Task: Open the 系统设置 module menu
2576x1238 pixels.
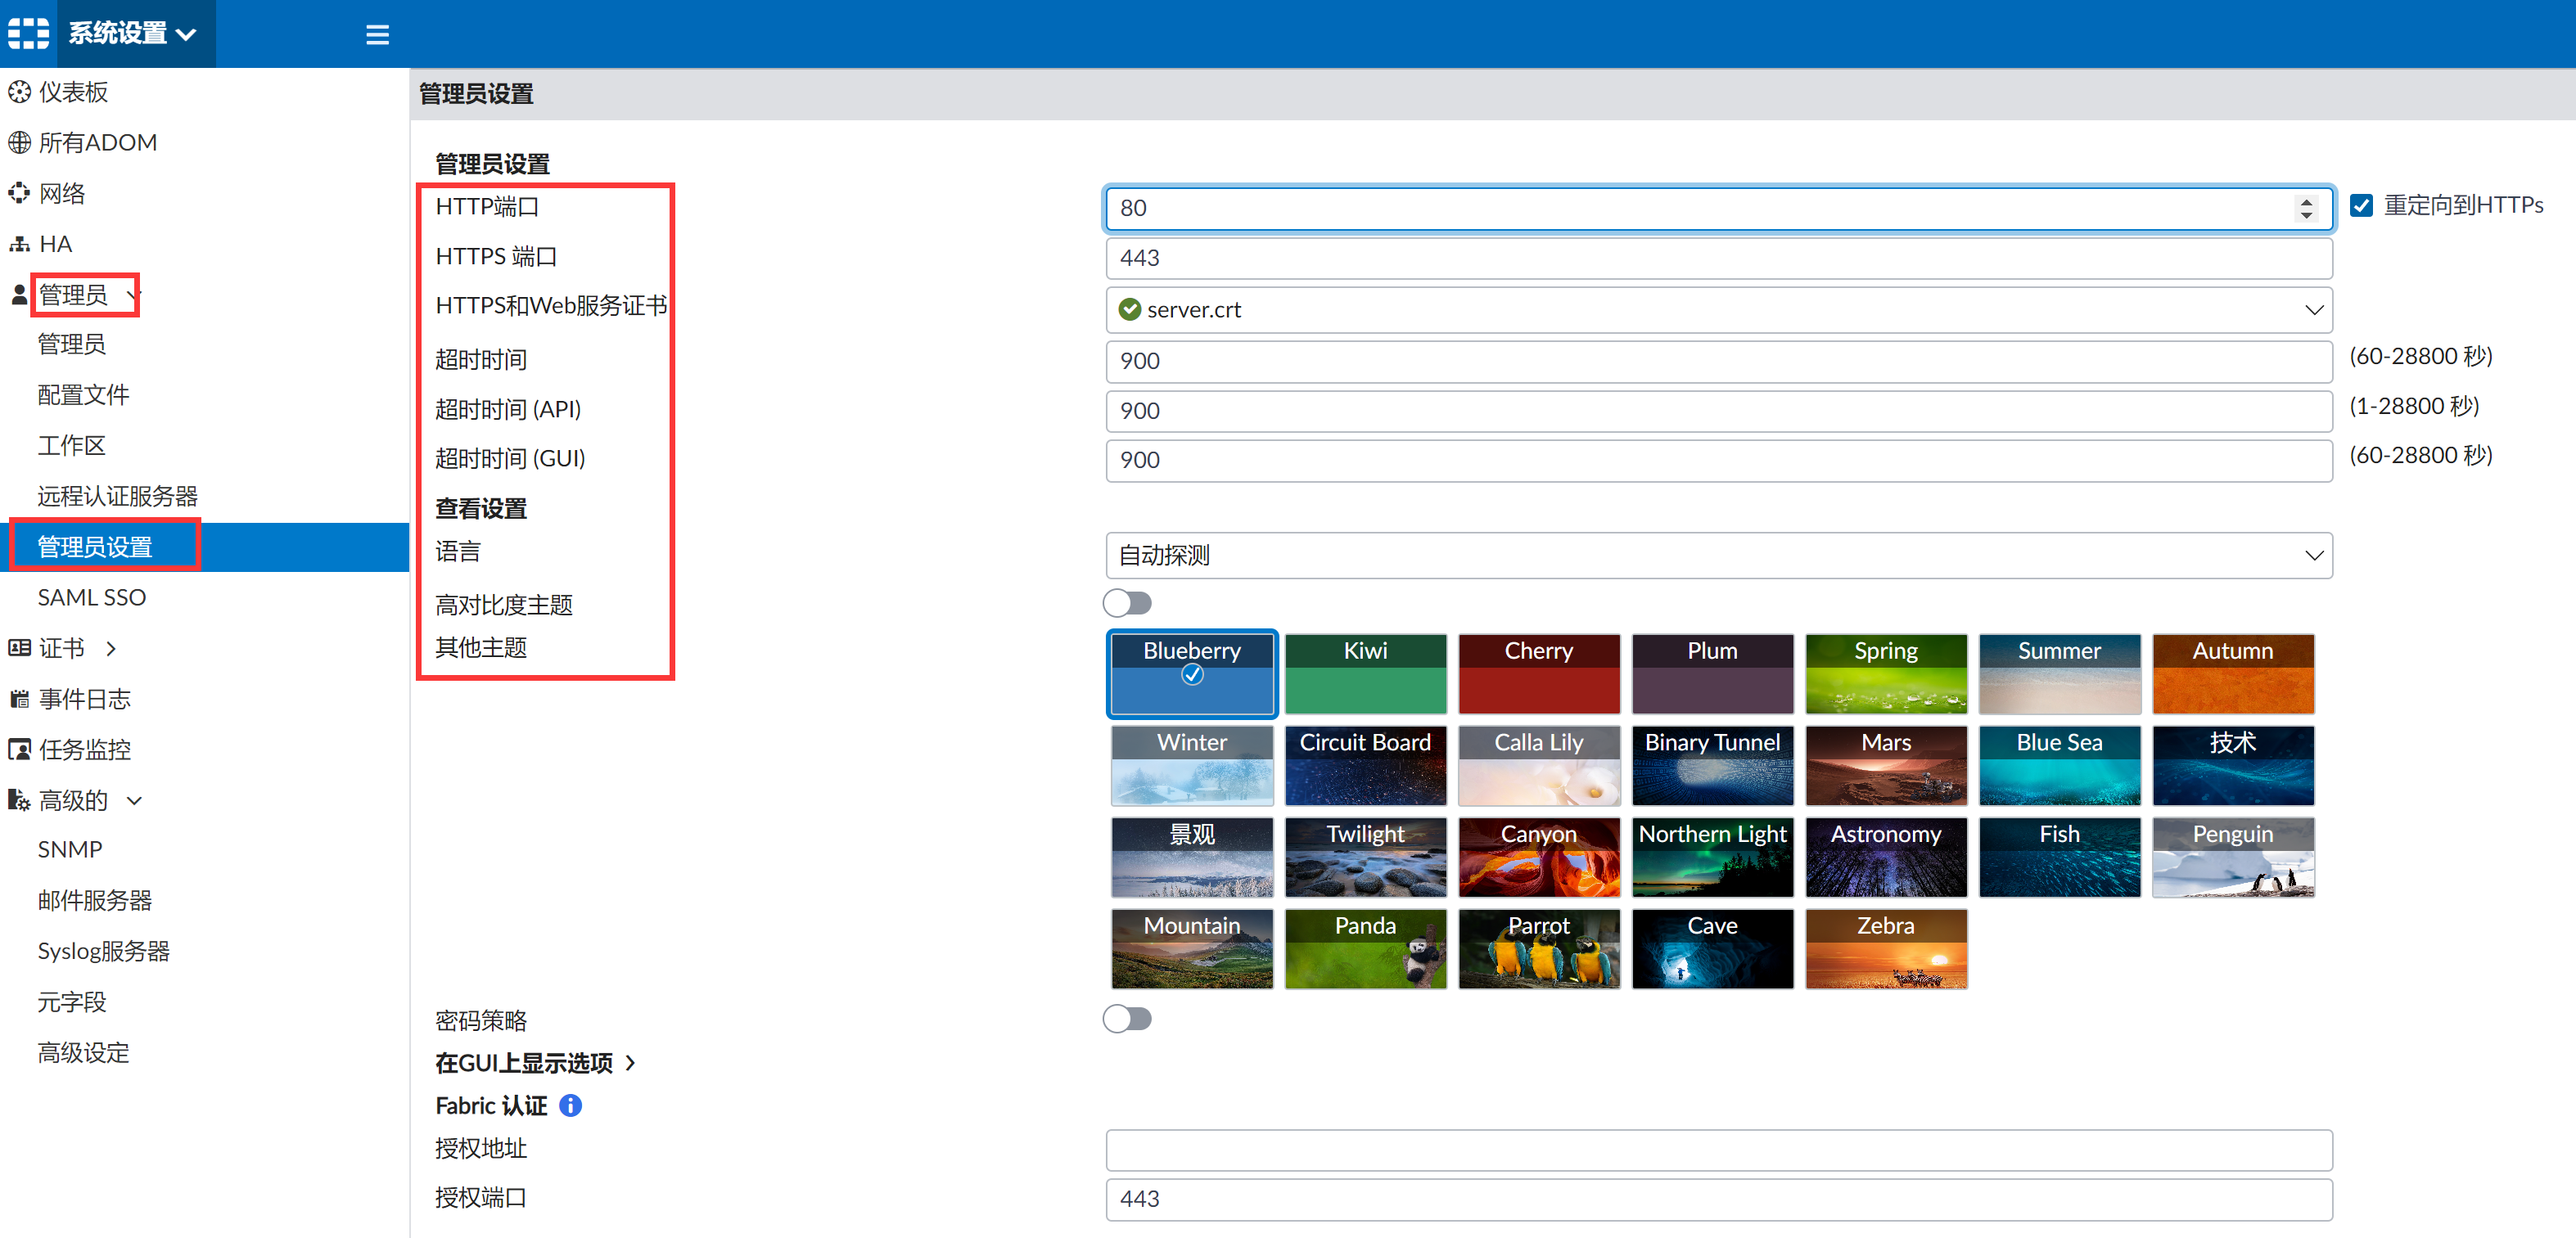Action: 131,33
